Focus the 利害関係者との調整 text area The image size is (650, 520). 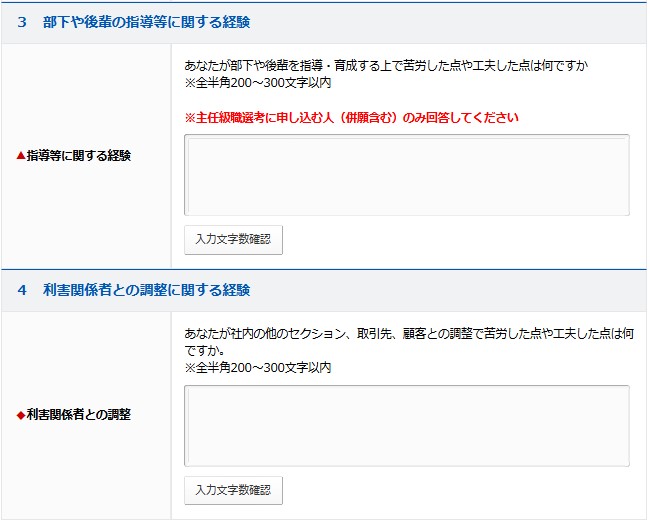click(406, 425)
